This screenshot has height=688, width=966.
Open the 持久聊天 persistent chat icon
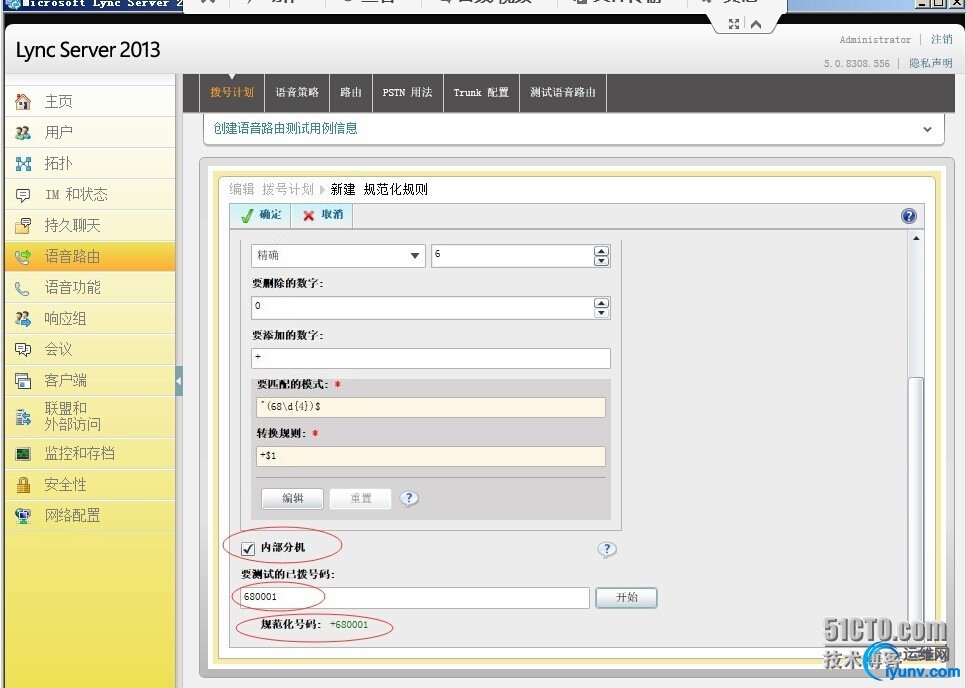click(x=23, y=226)
